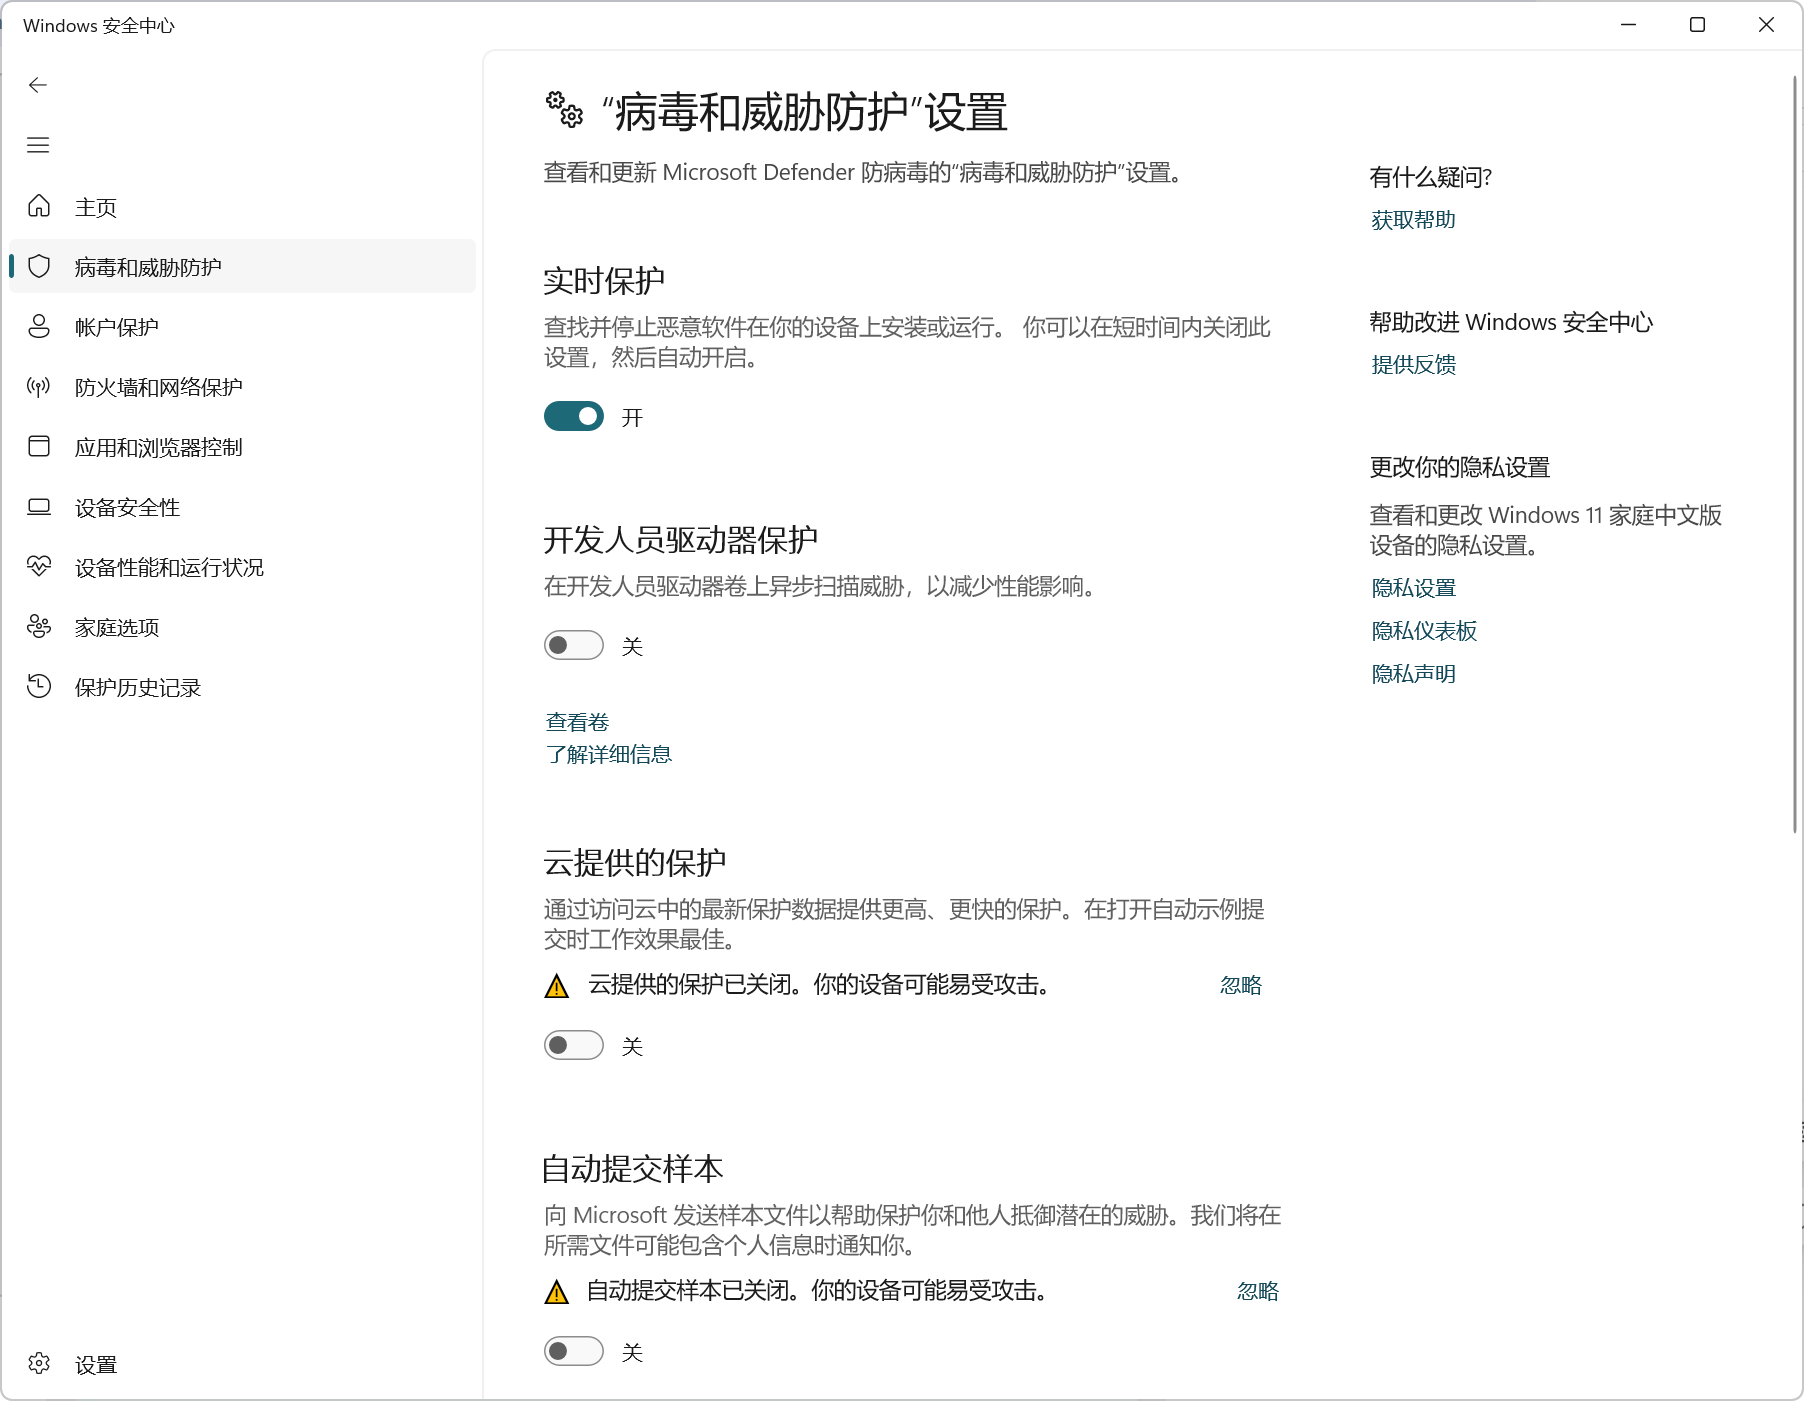Click the 更改你的隐私设置 heading
This screenshot has width=1804, height=1401.
[1459, 467]
